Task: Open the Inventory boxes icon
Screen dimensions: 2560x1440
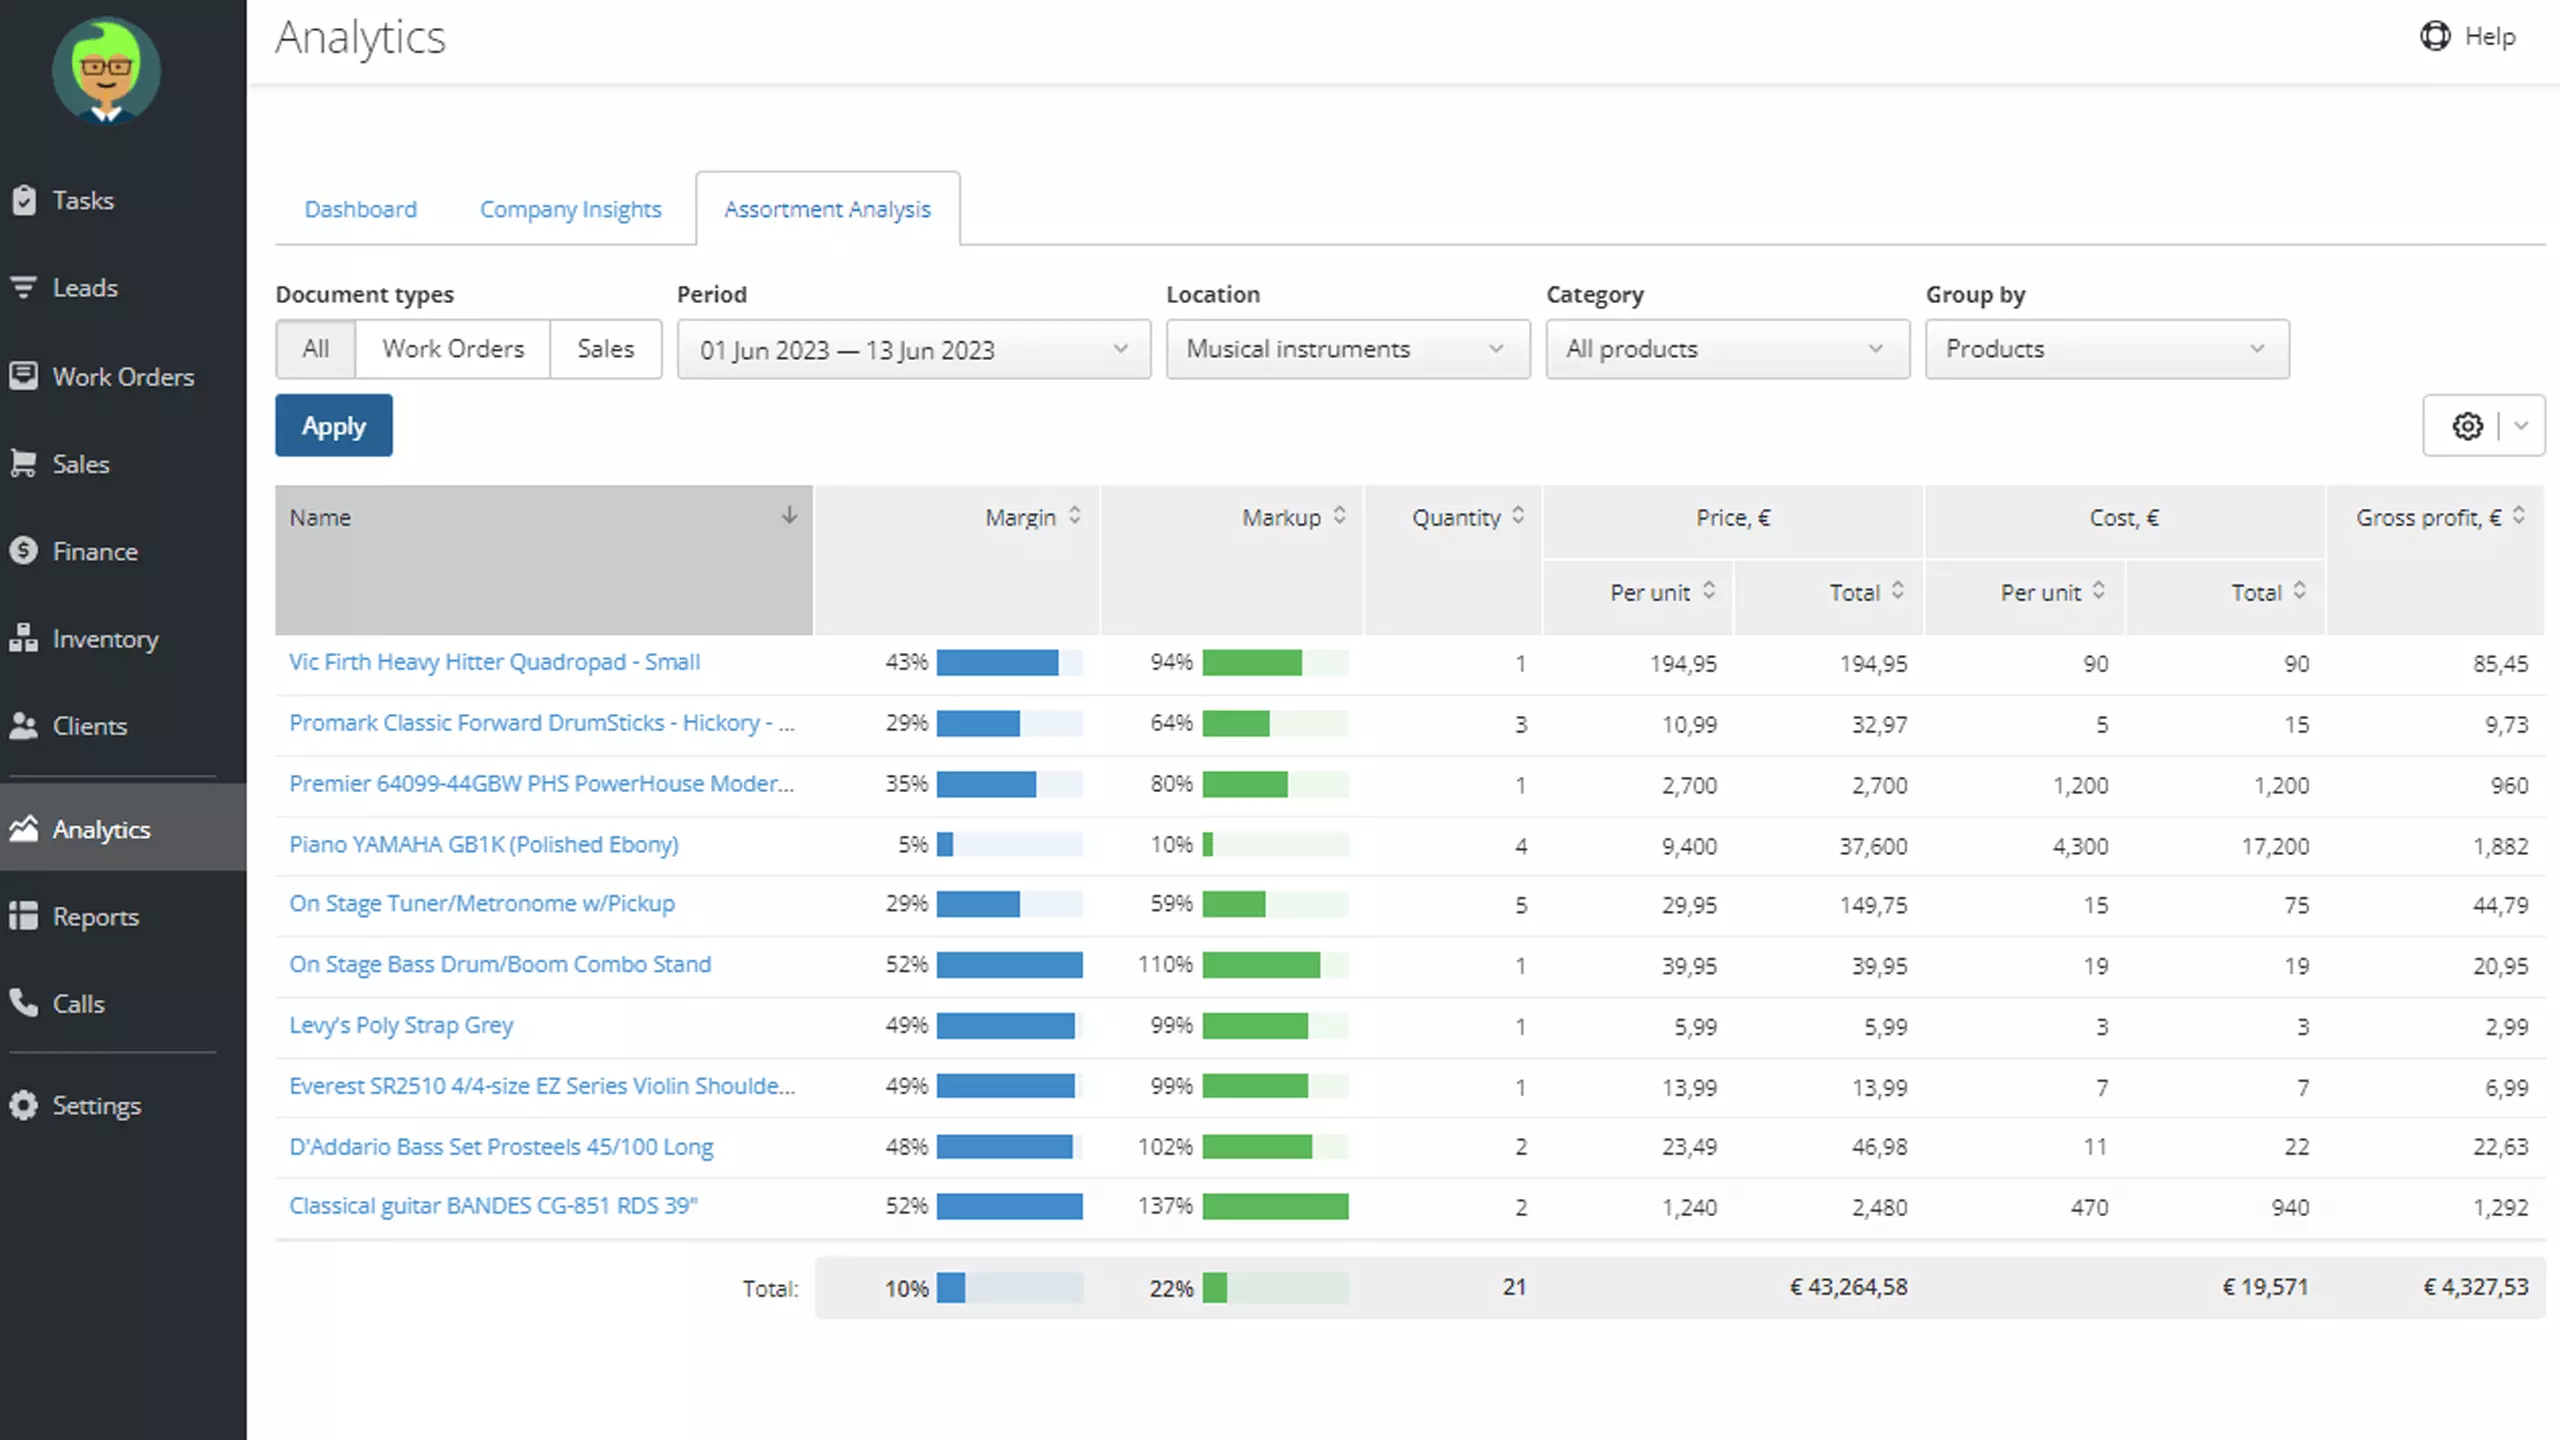Action: (24, 638)
